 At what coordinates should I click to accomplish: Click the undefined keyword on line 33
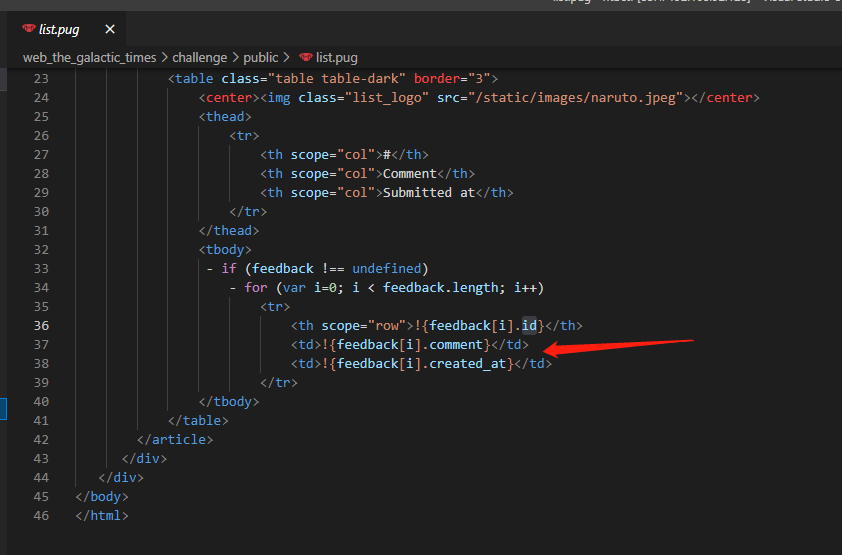387,268
